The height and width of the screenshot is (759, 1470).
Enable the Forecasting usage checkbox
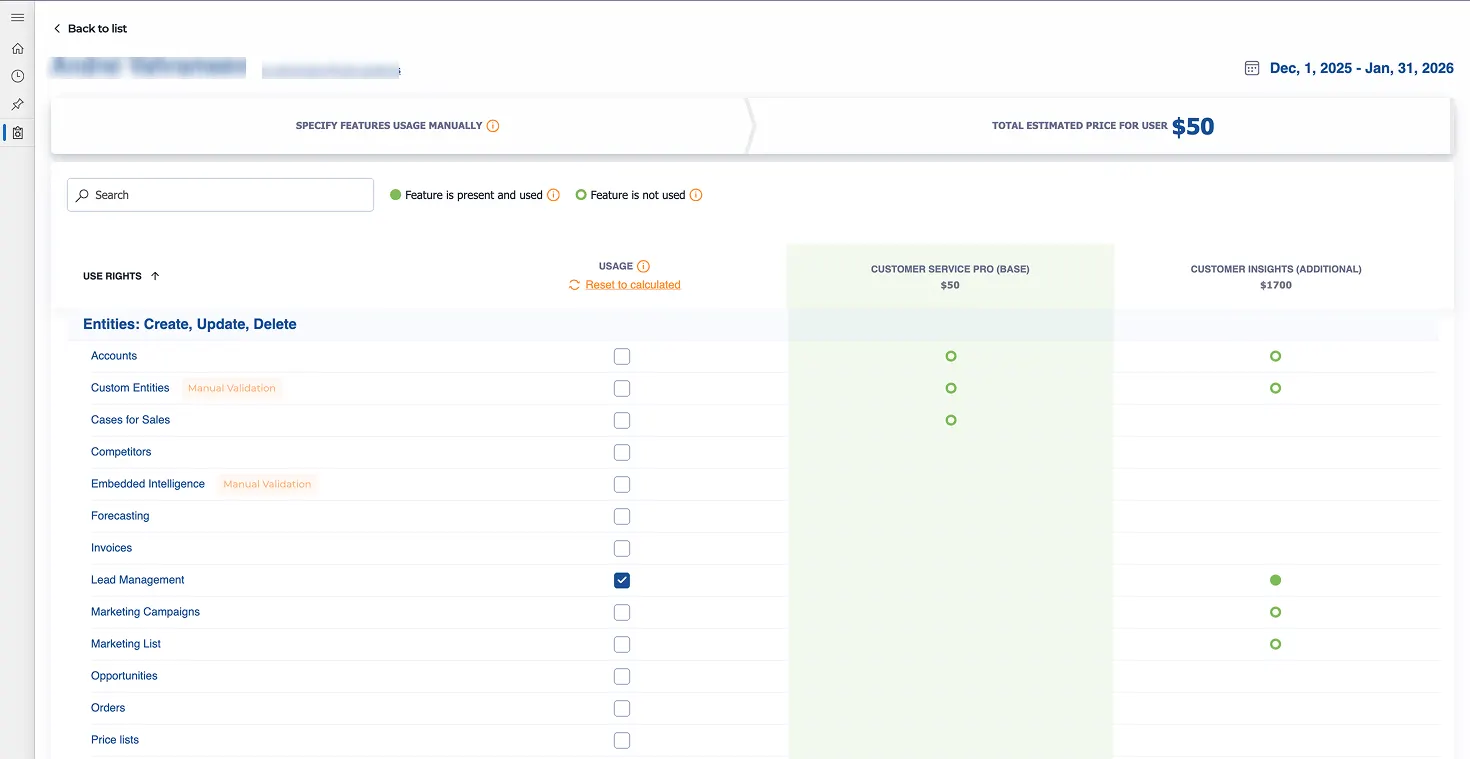(622, 516)
